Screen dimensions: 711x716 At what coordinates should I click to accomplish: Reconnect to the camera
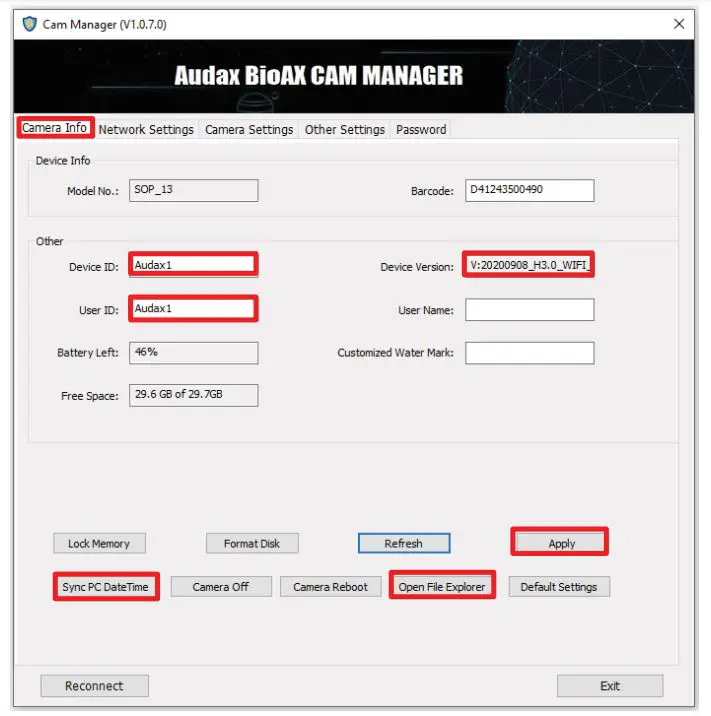tap(95, 686)
